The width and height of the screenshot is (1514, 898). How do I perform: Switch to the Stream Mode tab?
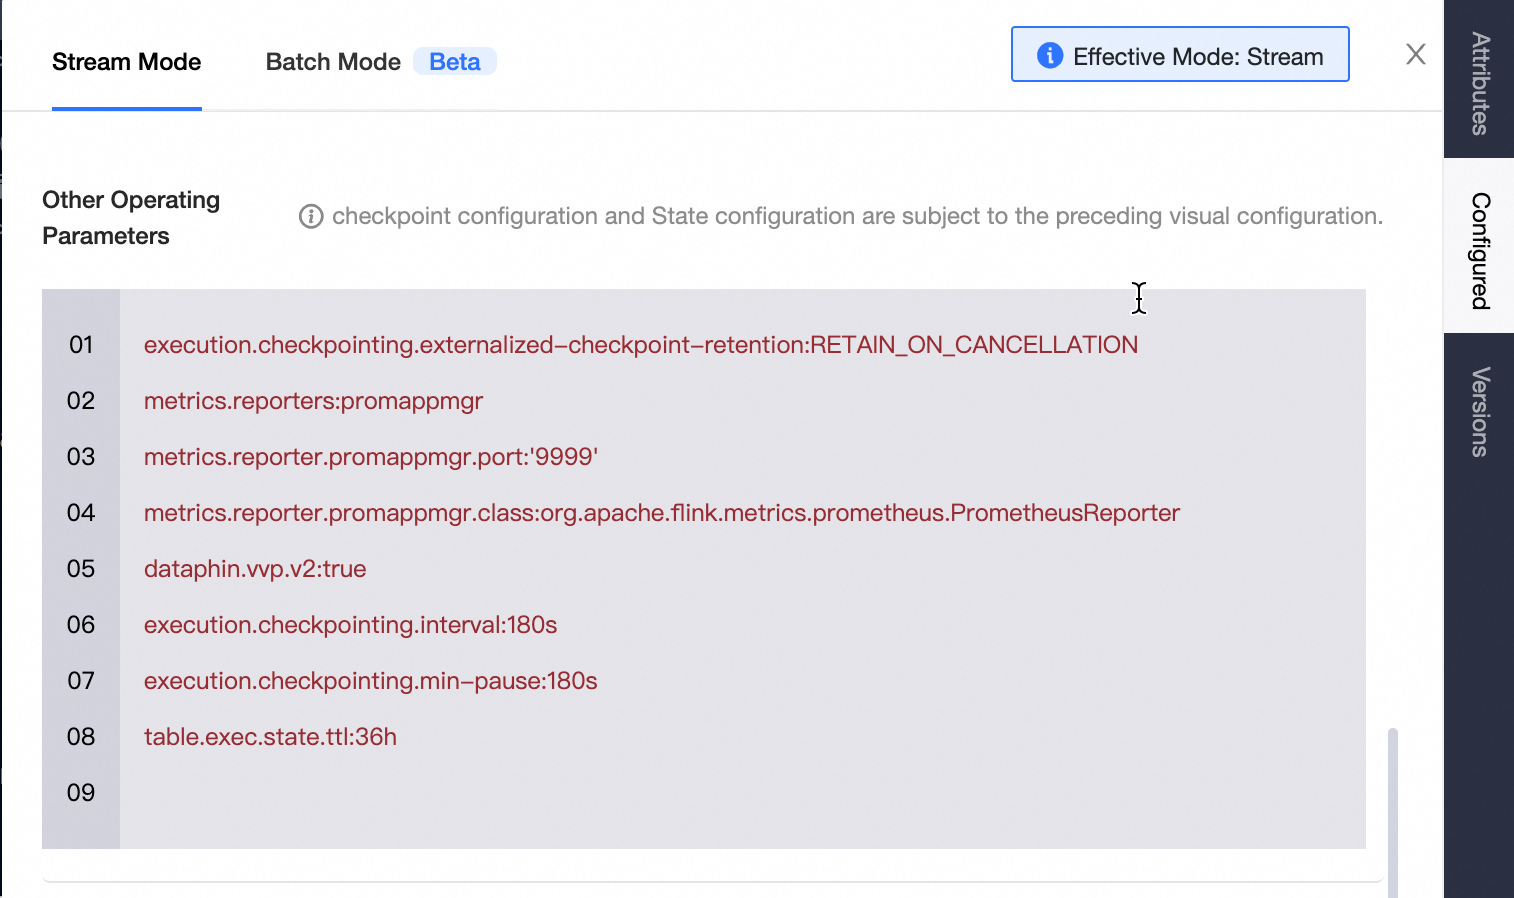pos(126,62)
